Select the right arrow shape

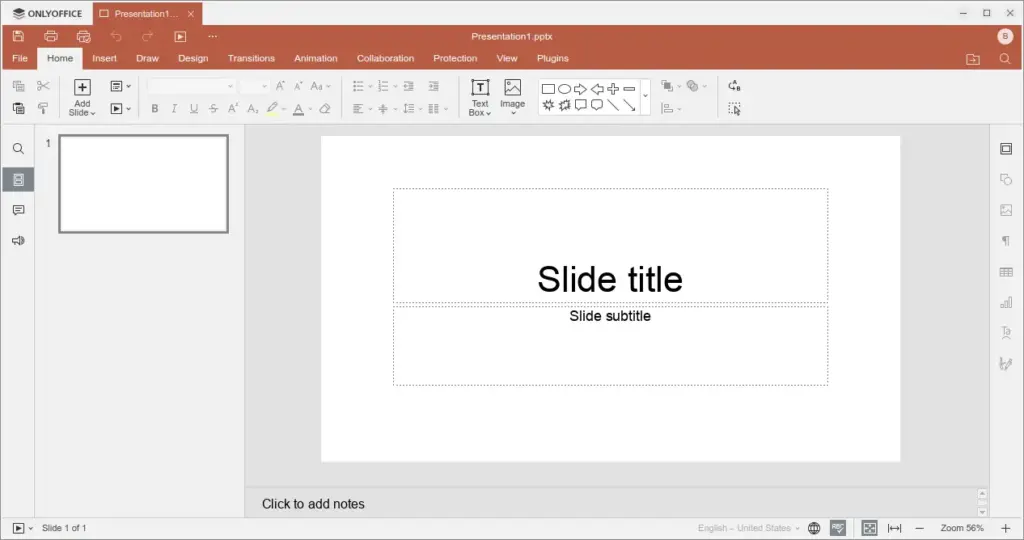pos(581,89)
